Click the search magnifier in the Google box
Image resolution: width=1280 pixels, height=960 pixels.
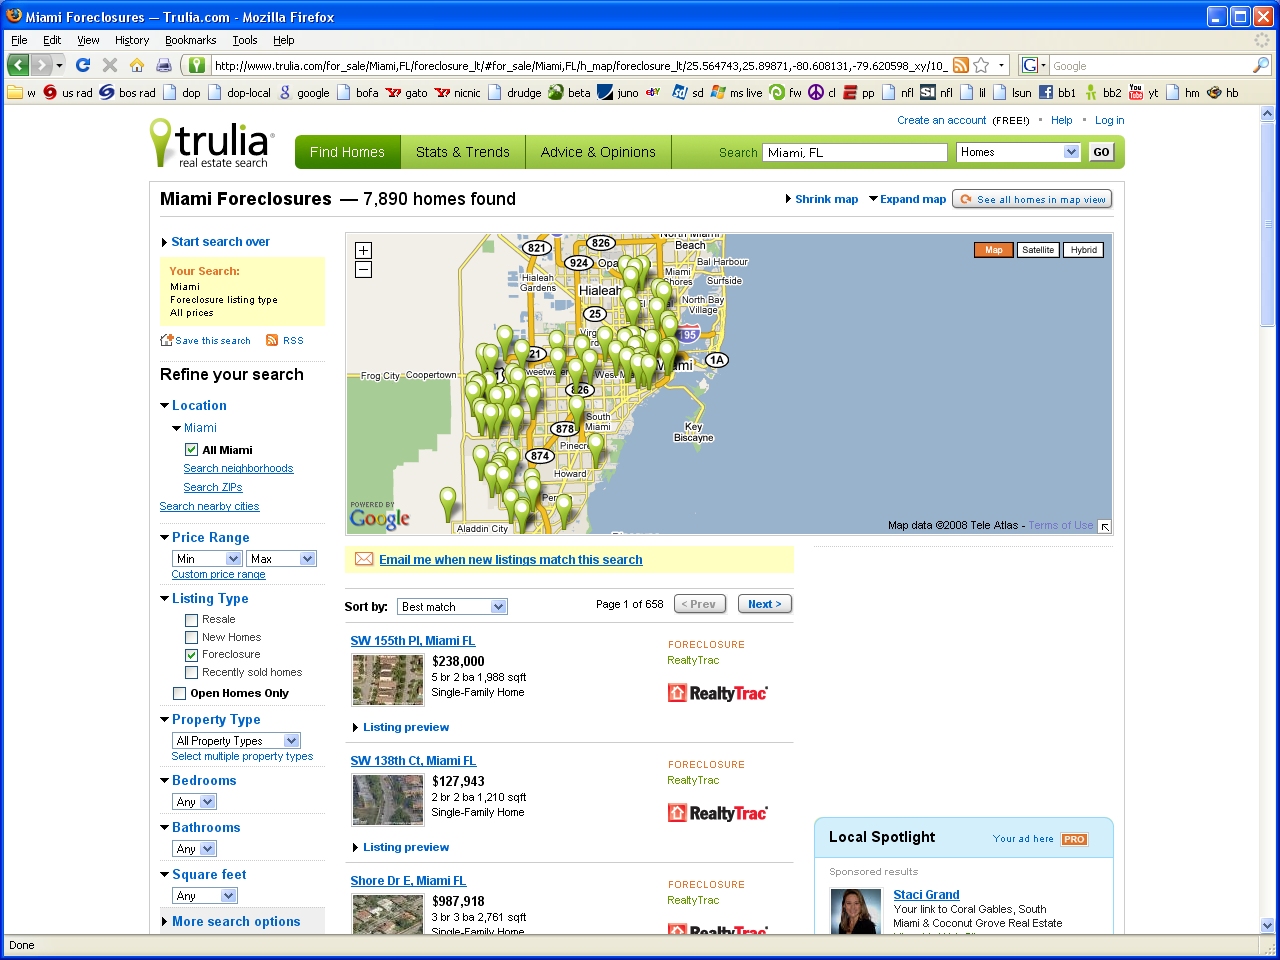1261,65
